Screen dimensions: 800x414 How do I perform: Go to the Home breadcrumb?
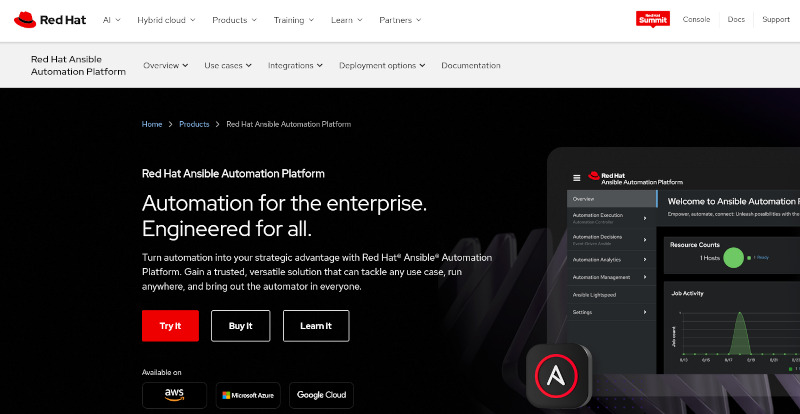[x=152, y=124]
